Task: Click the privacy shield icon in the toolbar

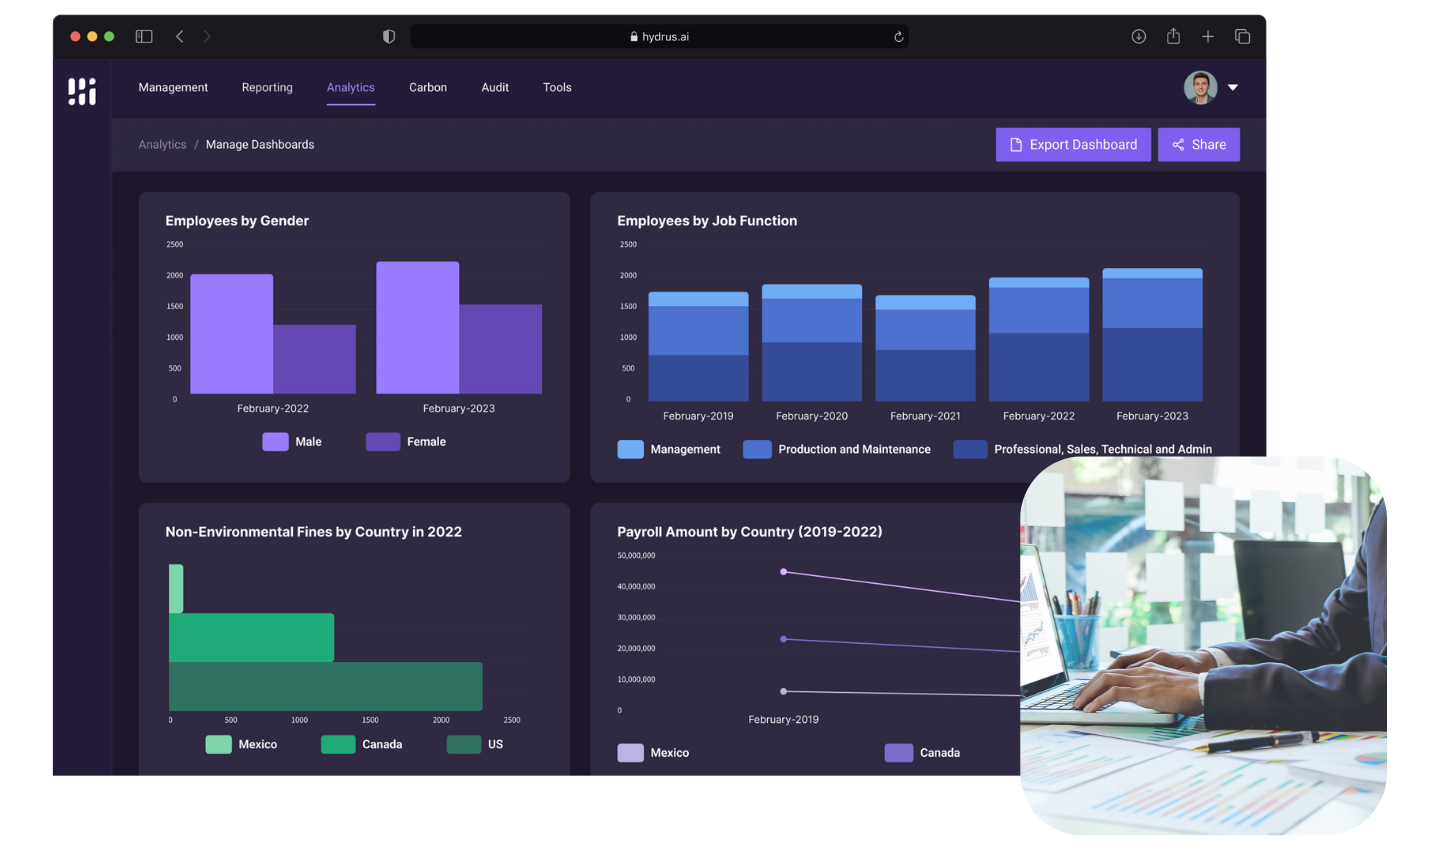Action: pyautogui.click(x=388, y=36)
